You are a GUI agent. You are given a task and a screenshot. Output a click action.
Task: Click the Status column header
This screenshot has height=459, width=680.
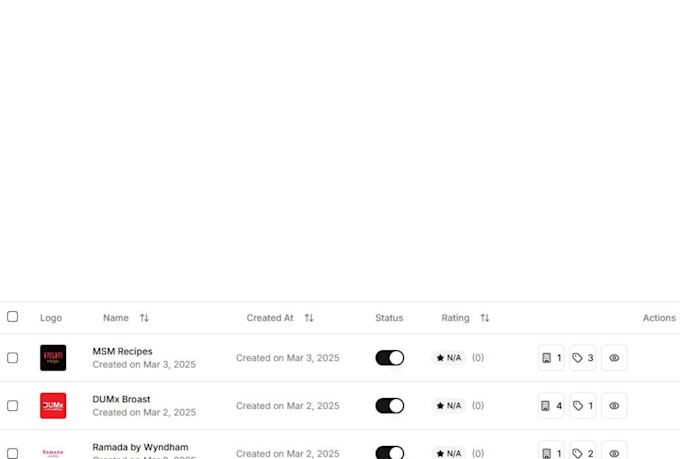coord(389,318)
